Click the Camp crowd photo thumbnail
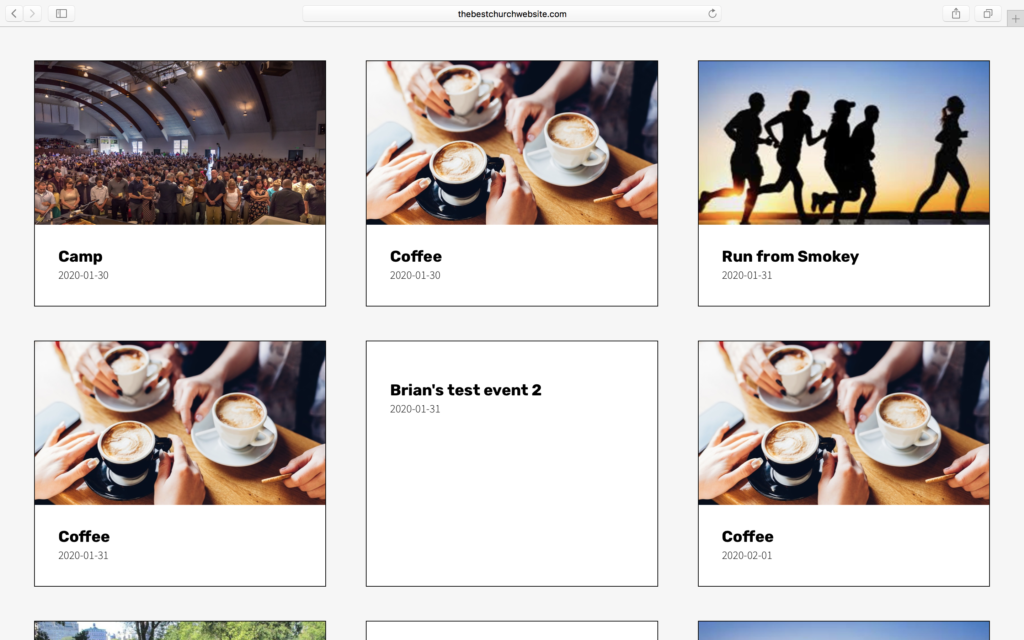Viewport: 1024px width, 640px height. [180, 142]
